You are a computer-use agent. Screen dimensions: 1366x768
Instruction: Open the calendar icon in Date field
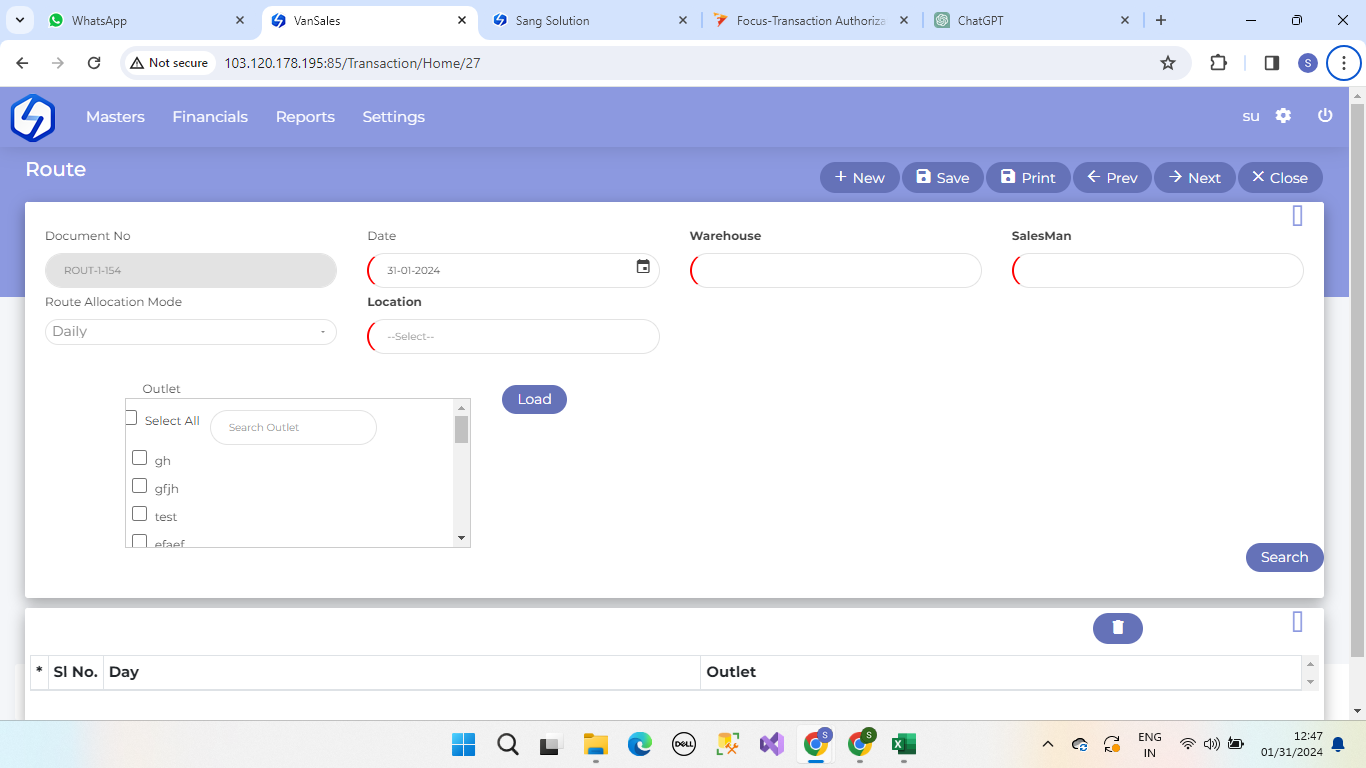click(643, 267)
